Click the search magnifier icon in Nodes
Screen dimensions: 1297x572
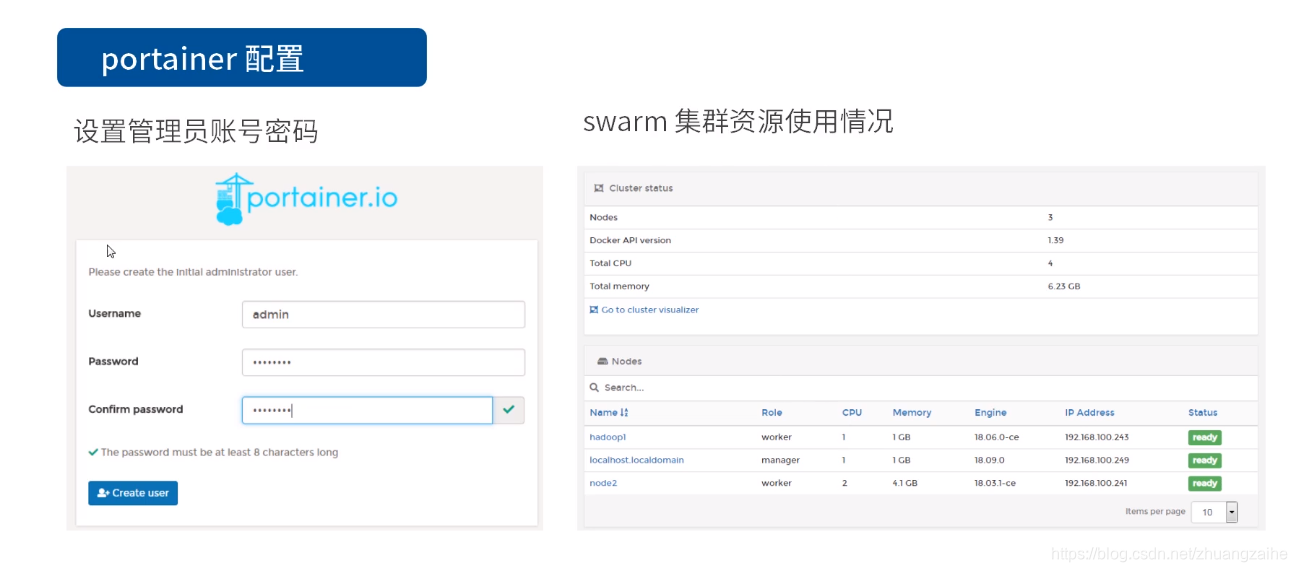pyautogui.click(x=594, y=387)
